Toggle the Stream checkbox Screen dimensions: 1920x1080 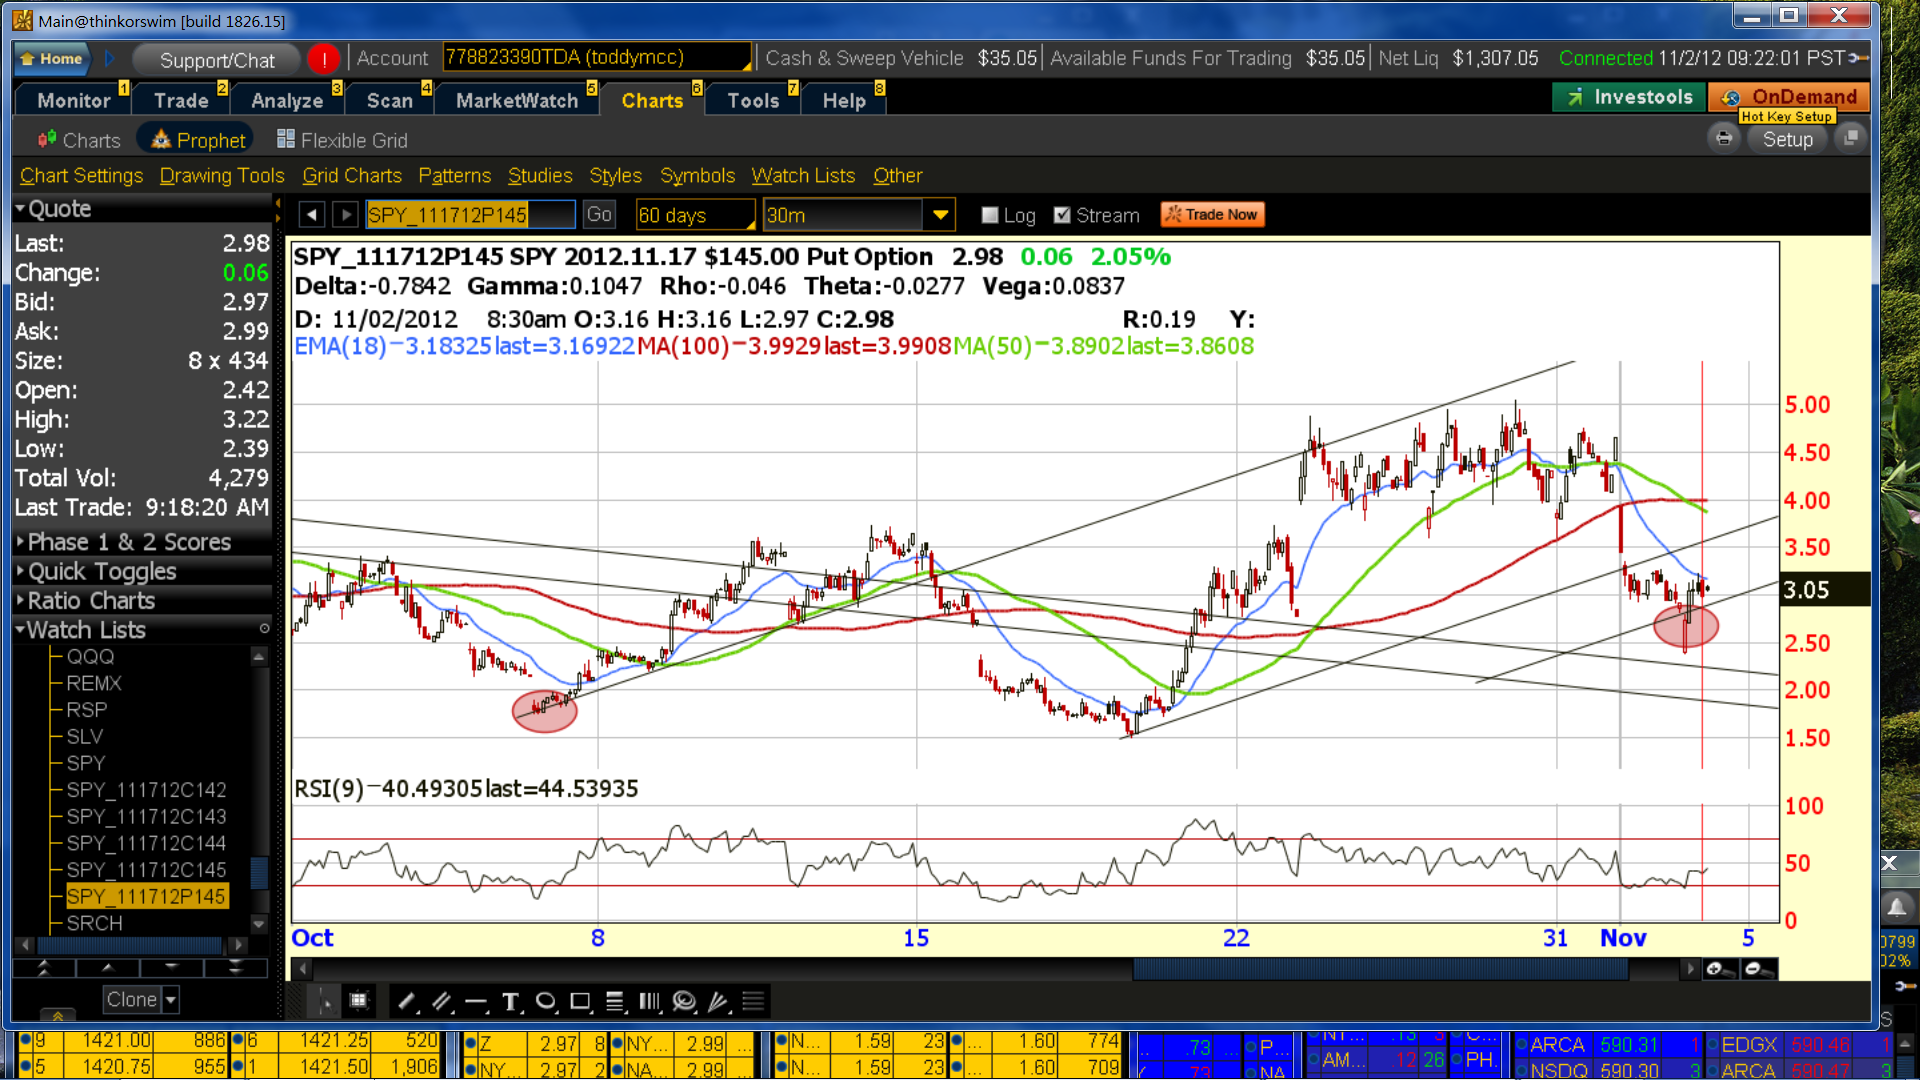(1062, 215)
